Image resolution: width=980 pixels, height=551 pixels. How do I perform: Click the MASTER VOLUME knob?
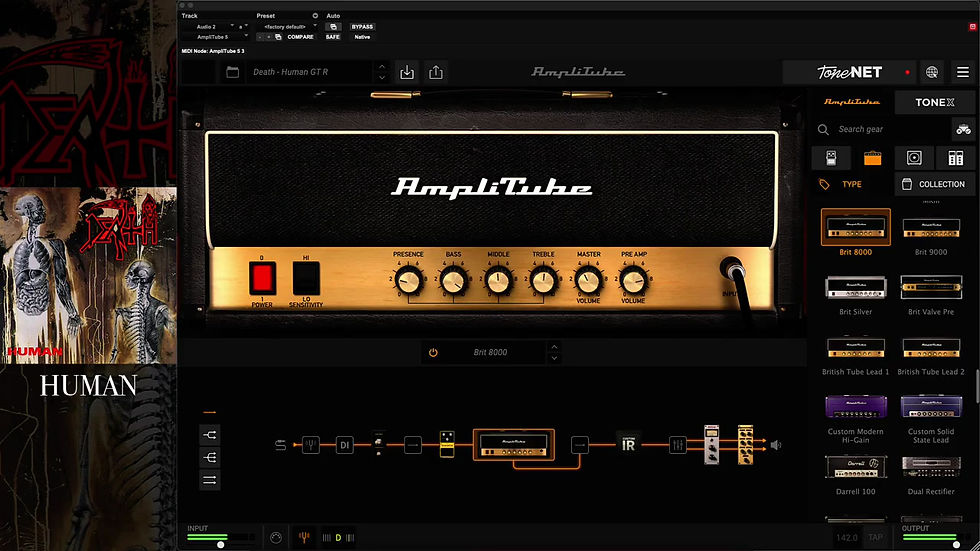(588, 280)
